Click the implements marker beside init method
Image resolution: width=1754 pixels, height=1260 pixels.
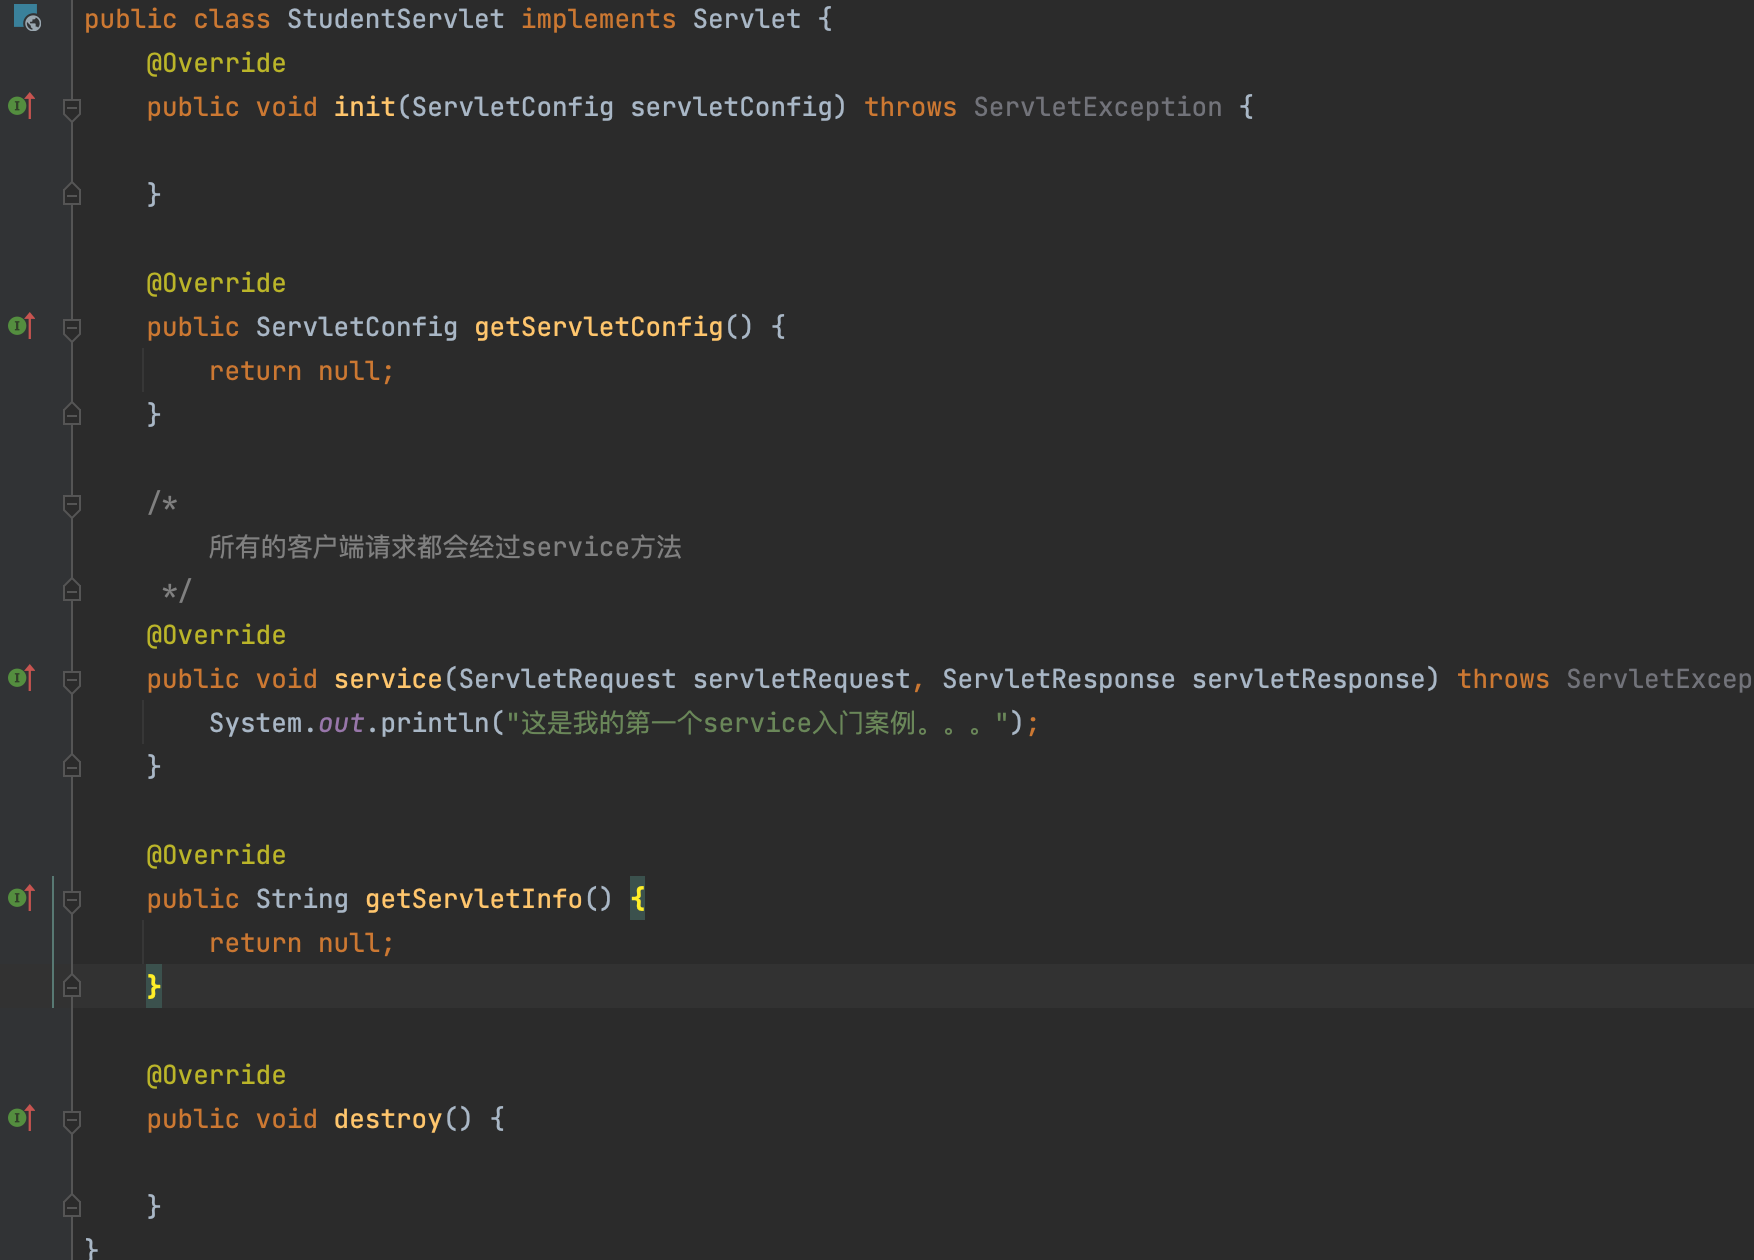[22, 106]
